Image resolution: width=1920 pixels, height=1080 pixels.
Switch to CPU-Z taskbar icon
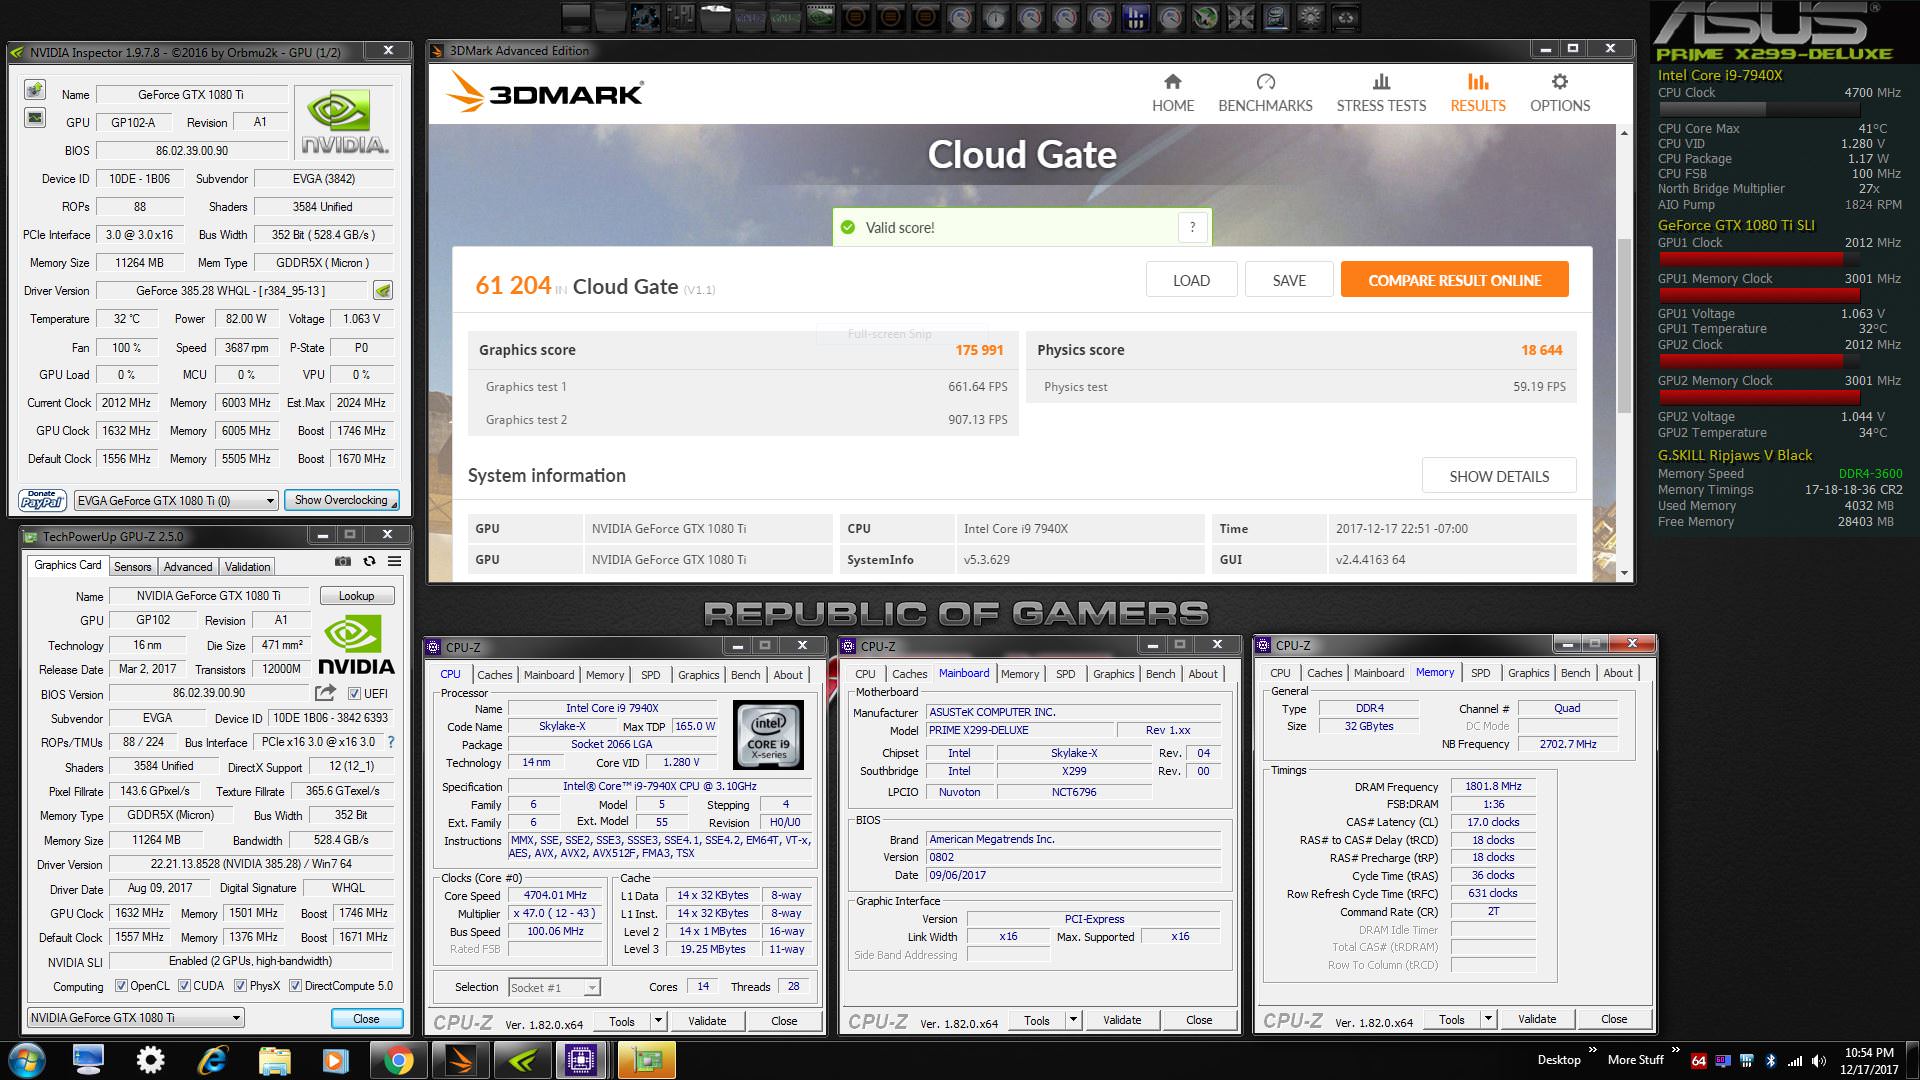pyautogui.click(x=582, y=1060)
